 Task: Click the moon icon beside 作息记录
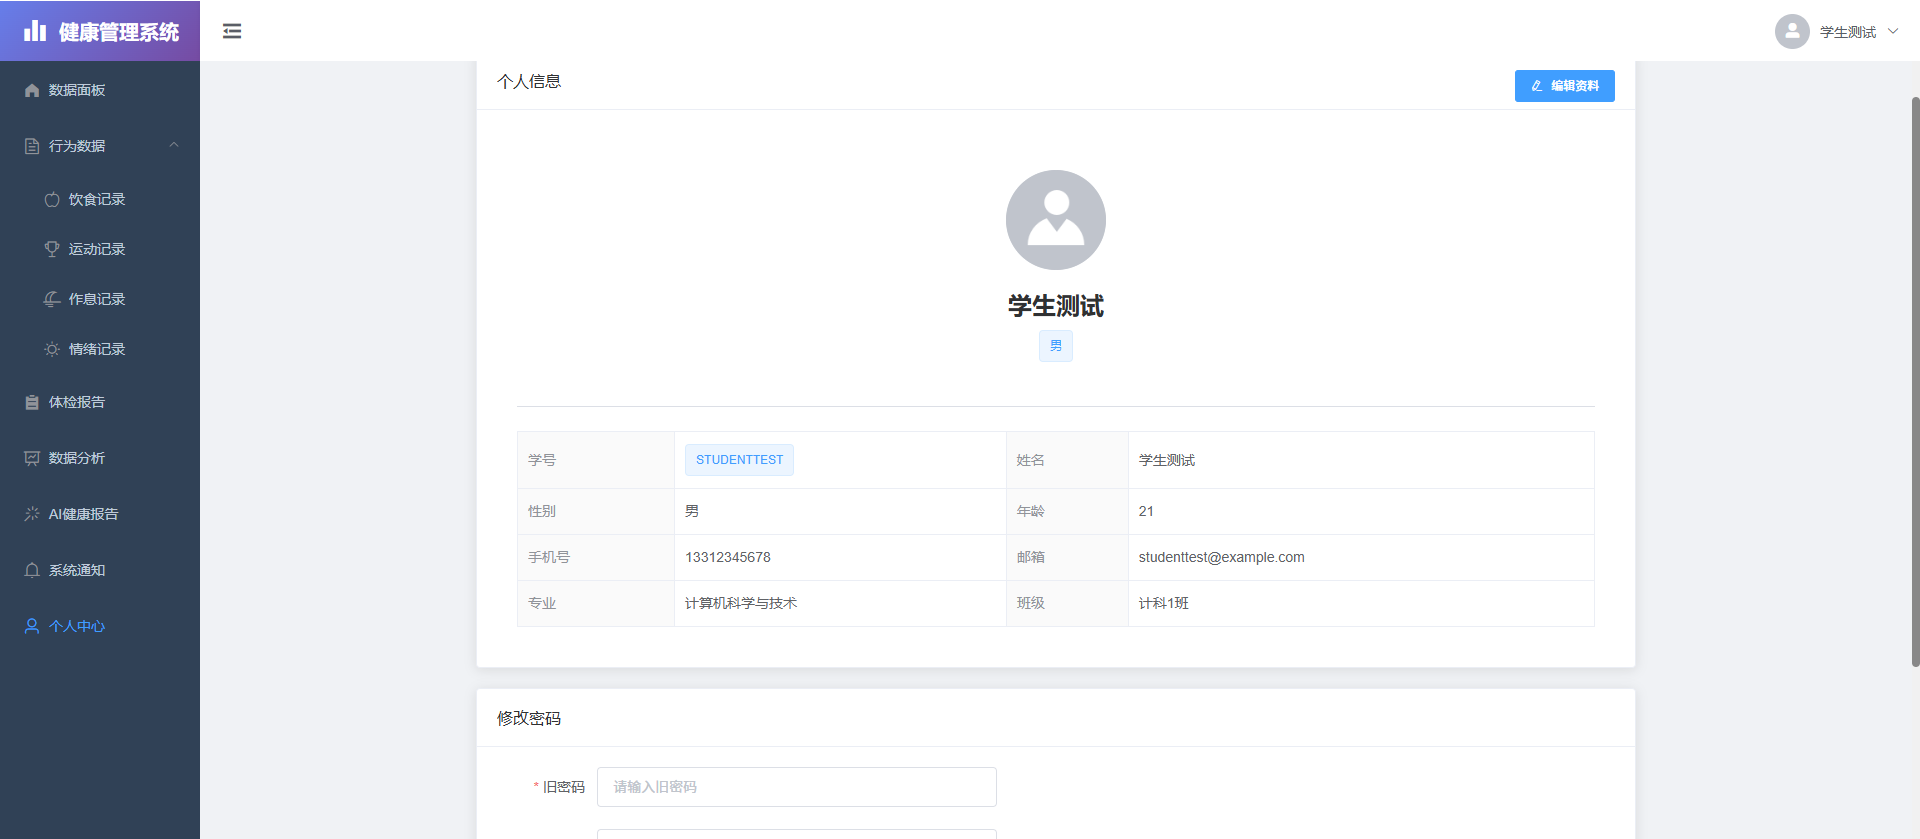[52, 299]
